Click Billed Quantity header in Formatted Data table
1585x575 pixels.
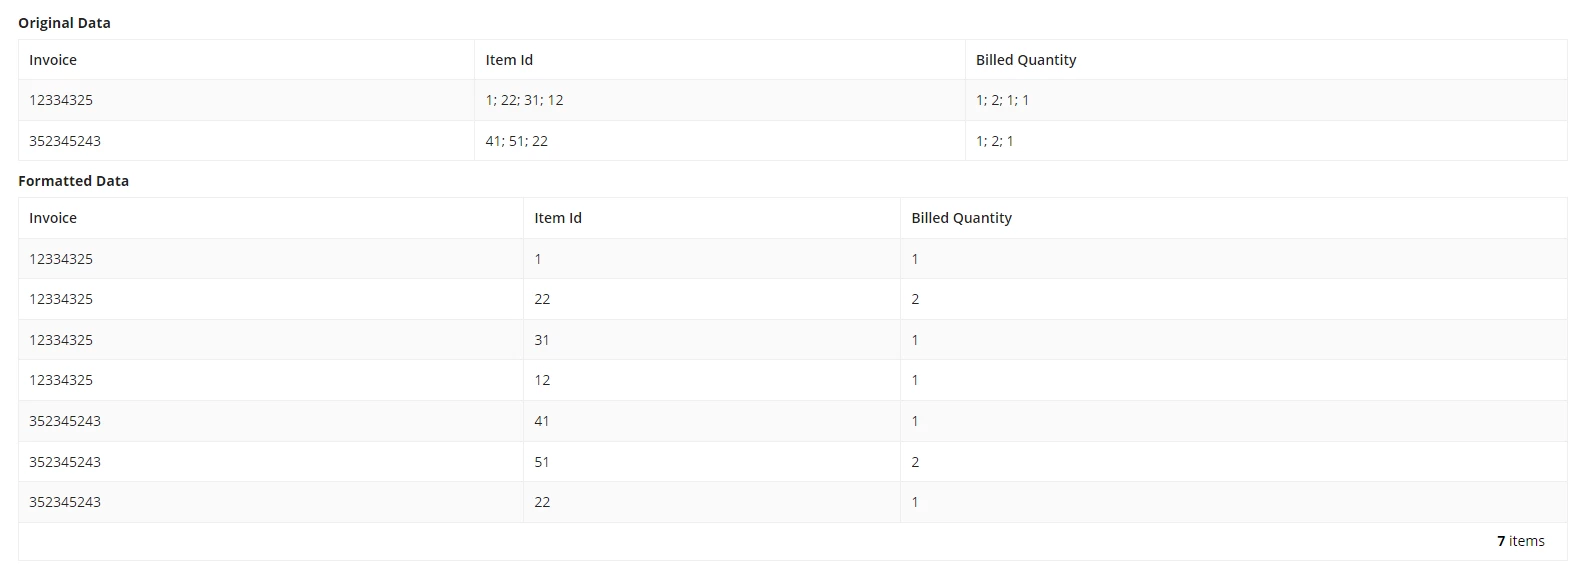click(1234, 218)
